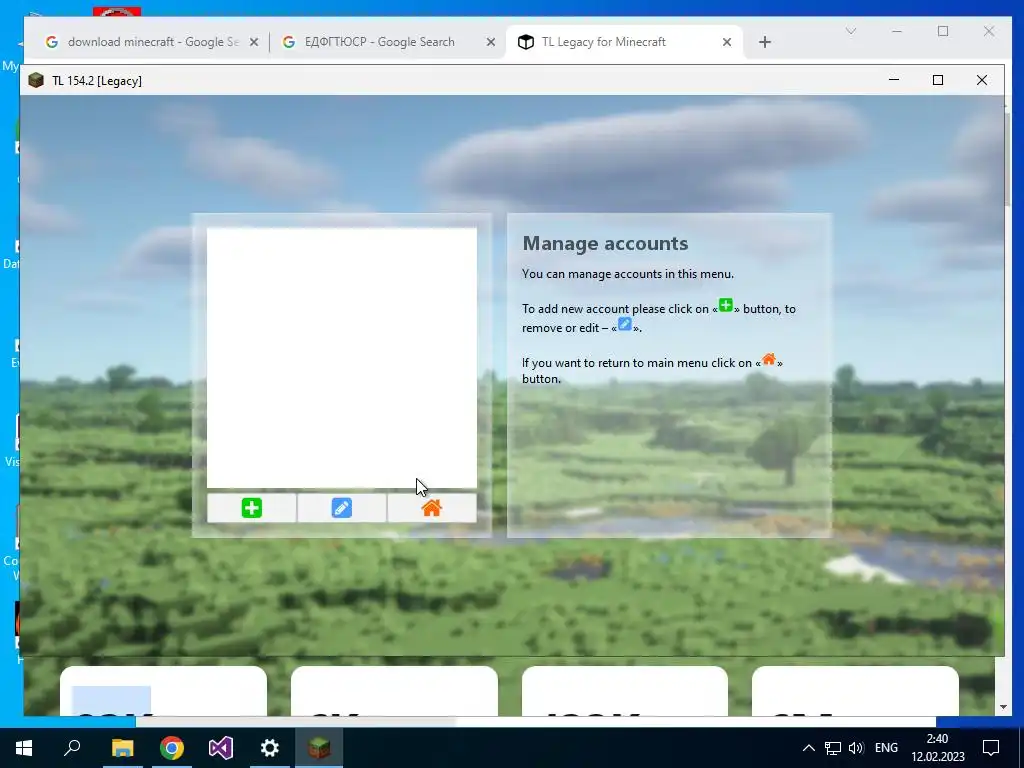This screenshot has height=768, width=1024.
Task: Open the volume control tray icon
Action: click(856, 748)
